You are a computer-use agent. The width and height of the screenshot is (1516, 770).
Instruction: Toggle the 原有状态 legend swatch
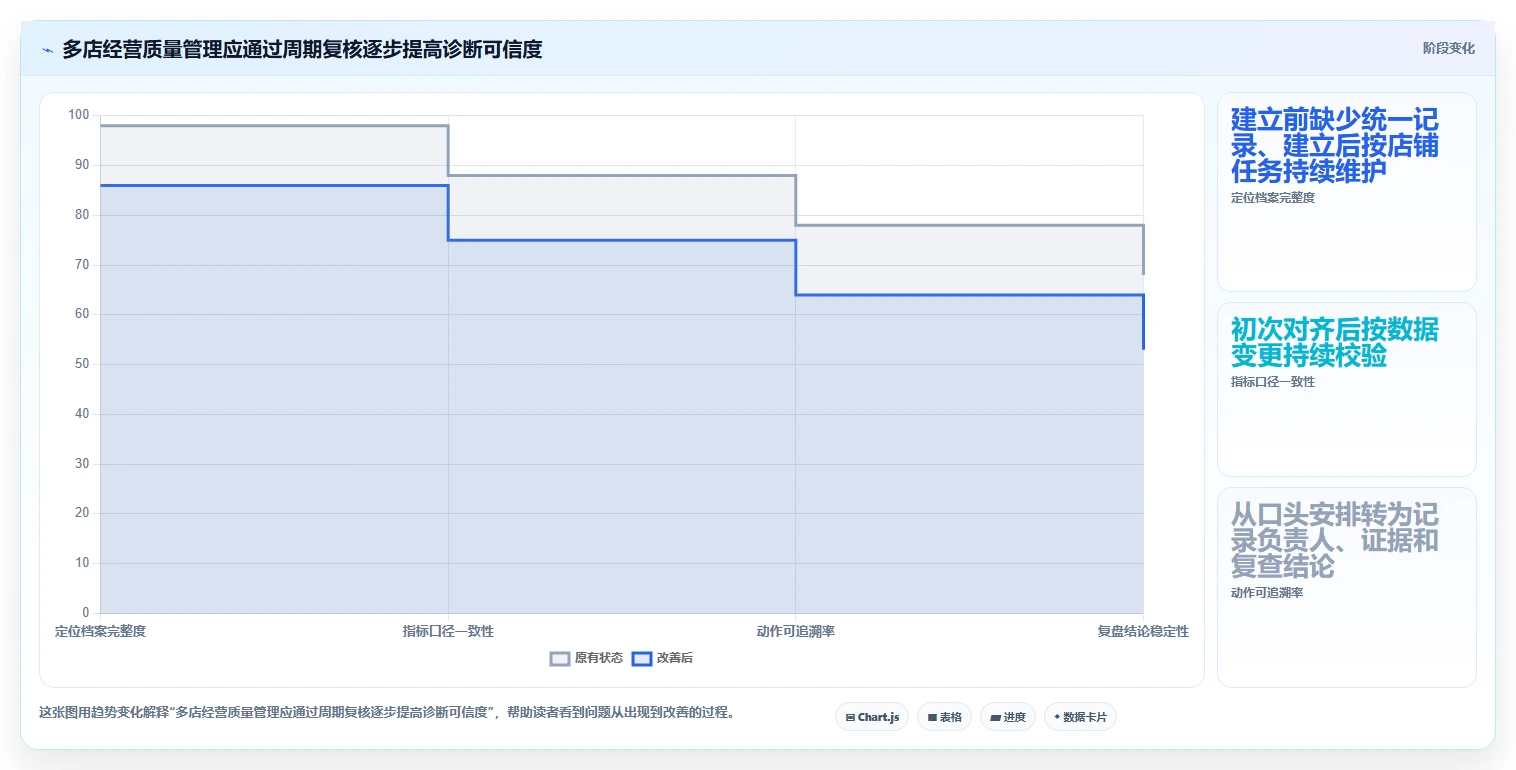(x=560, y=658)
